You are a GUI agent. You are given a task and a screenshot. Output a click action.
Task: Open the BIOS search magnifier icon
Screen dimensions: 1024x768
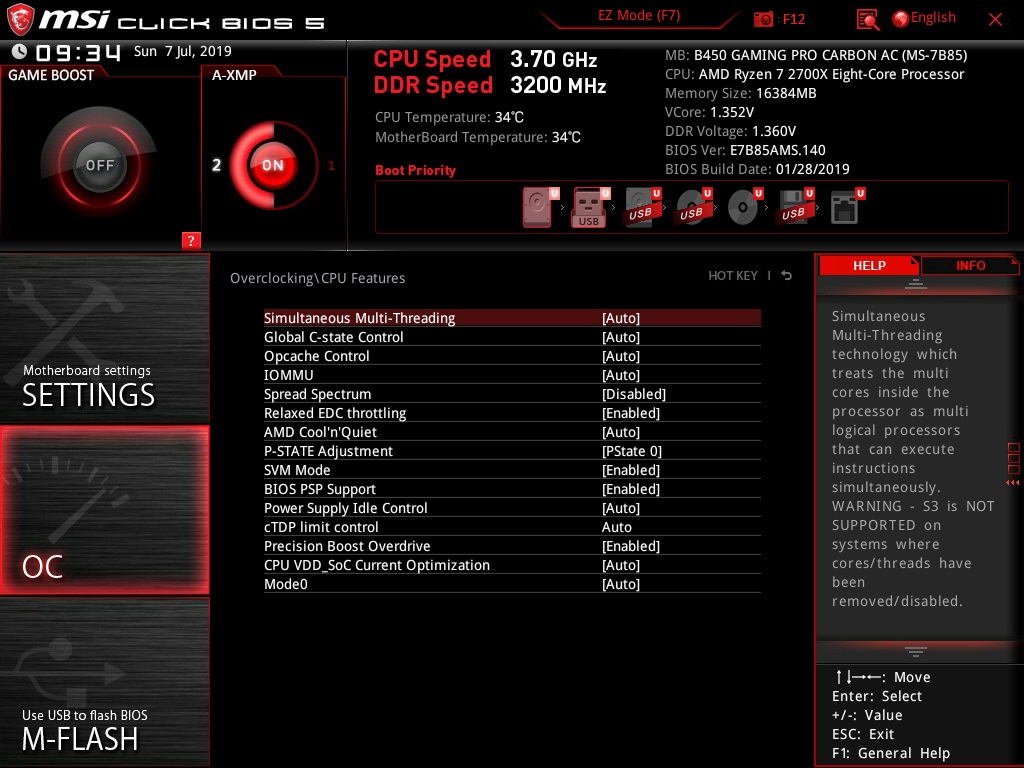867,20
